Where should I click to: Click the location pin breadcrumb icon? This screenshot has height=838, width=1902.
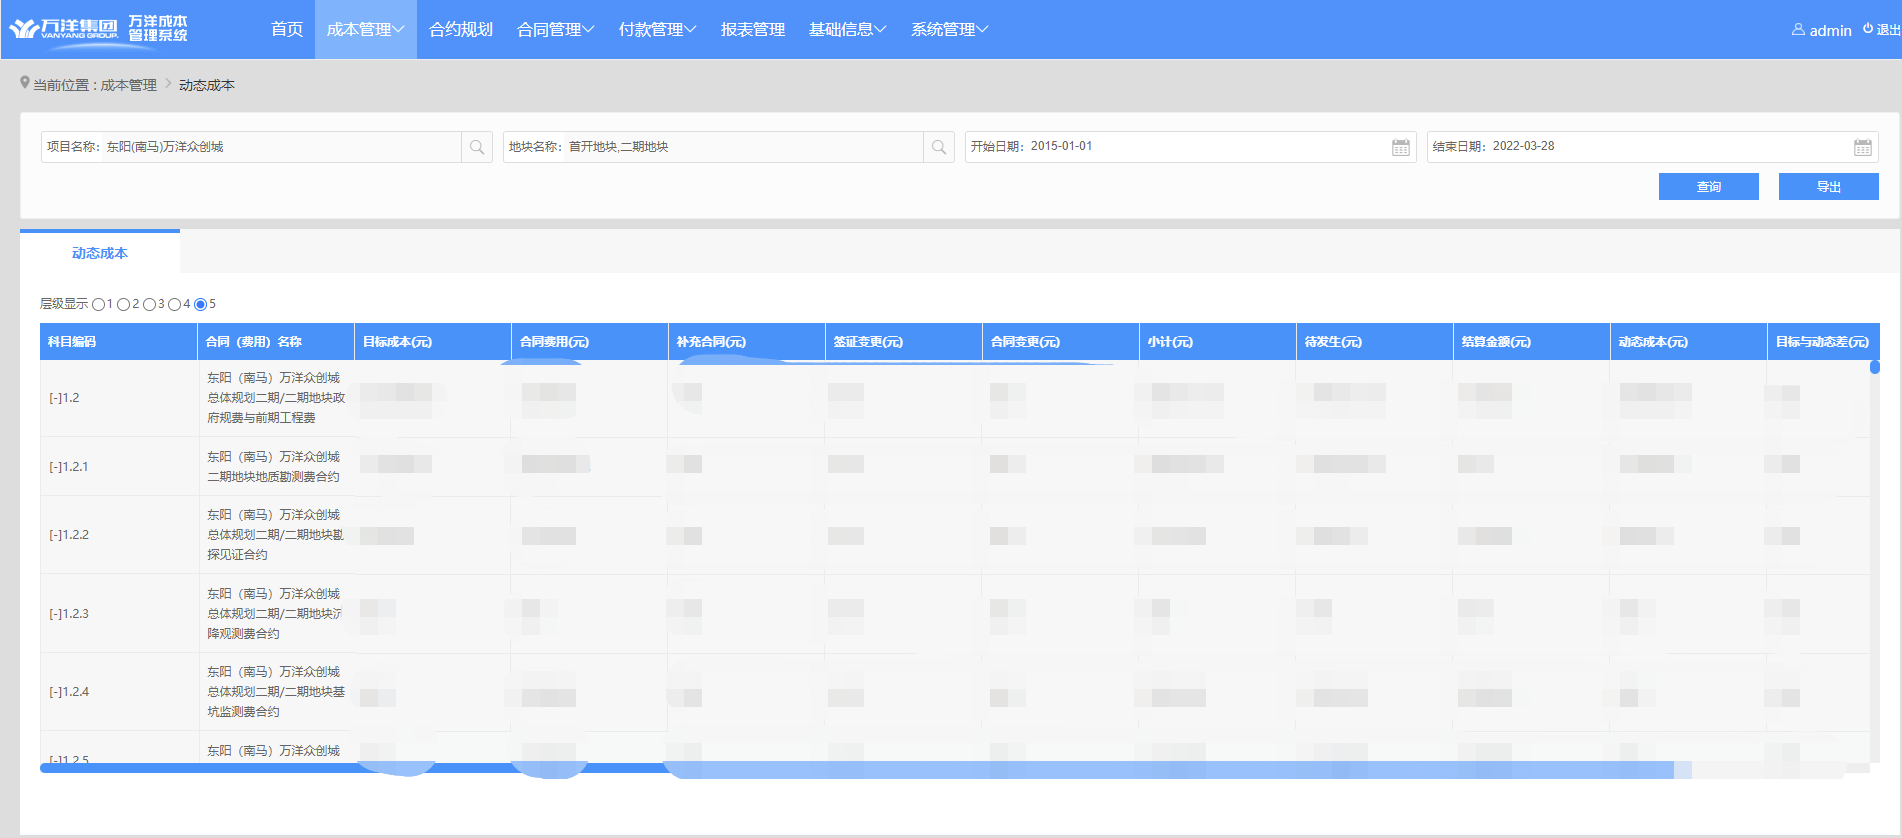point(25,83)
